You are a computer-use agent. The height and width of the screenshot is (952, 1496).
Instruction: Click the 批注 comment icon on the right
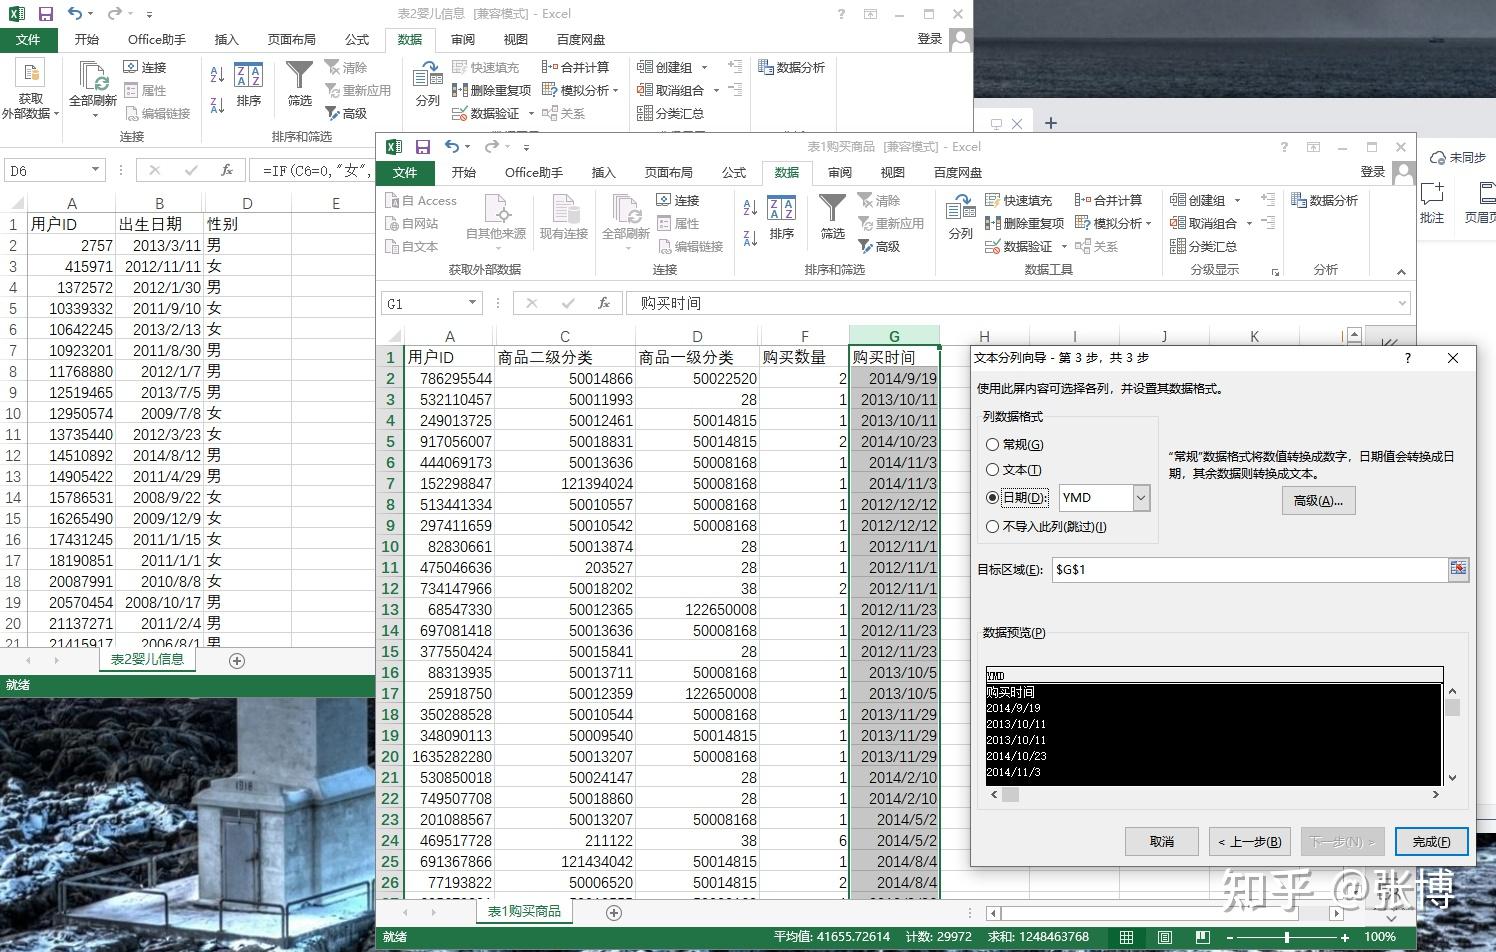pyautogui.click(x=1432, y=201)
